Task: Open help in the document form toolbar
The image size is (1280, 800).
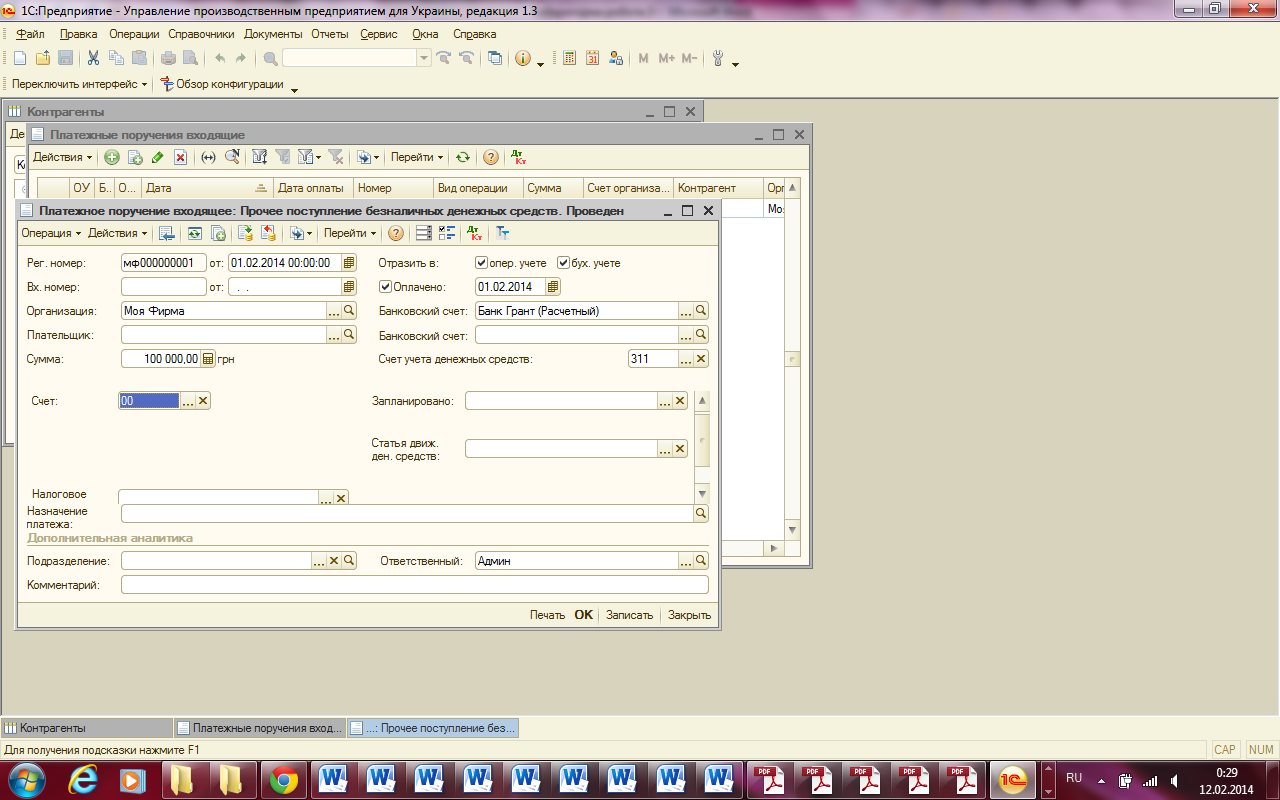Action: pyautogui.click(x=396, y=233)
